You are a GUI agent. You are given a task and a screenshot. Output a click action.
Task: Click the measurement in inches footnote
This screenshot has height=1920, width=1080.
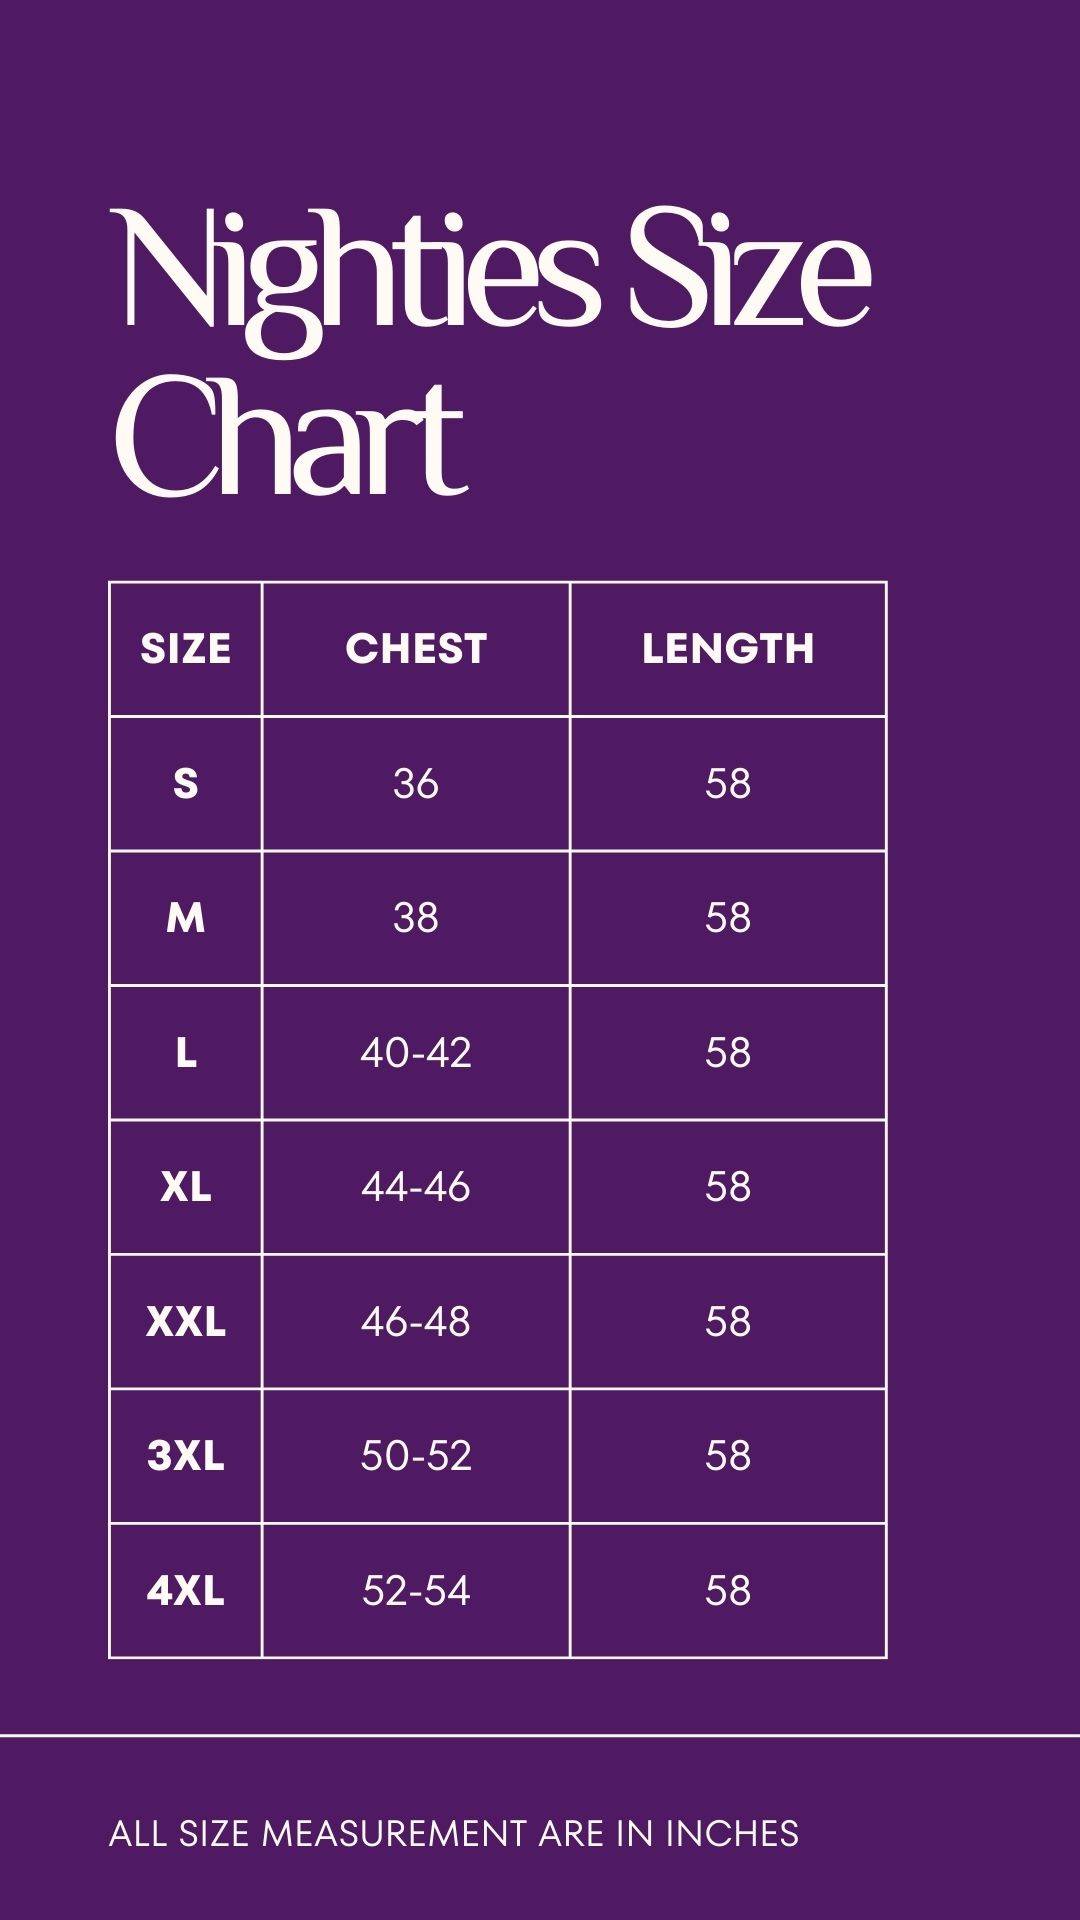click(x=454, y=1834)
